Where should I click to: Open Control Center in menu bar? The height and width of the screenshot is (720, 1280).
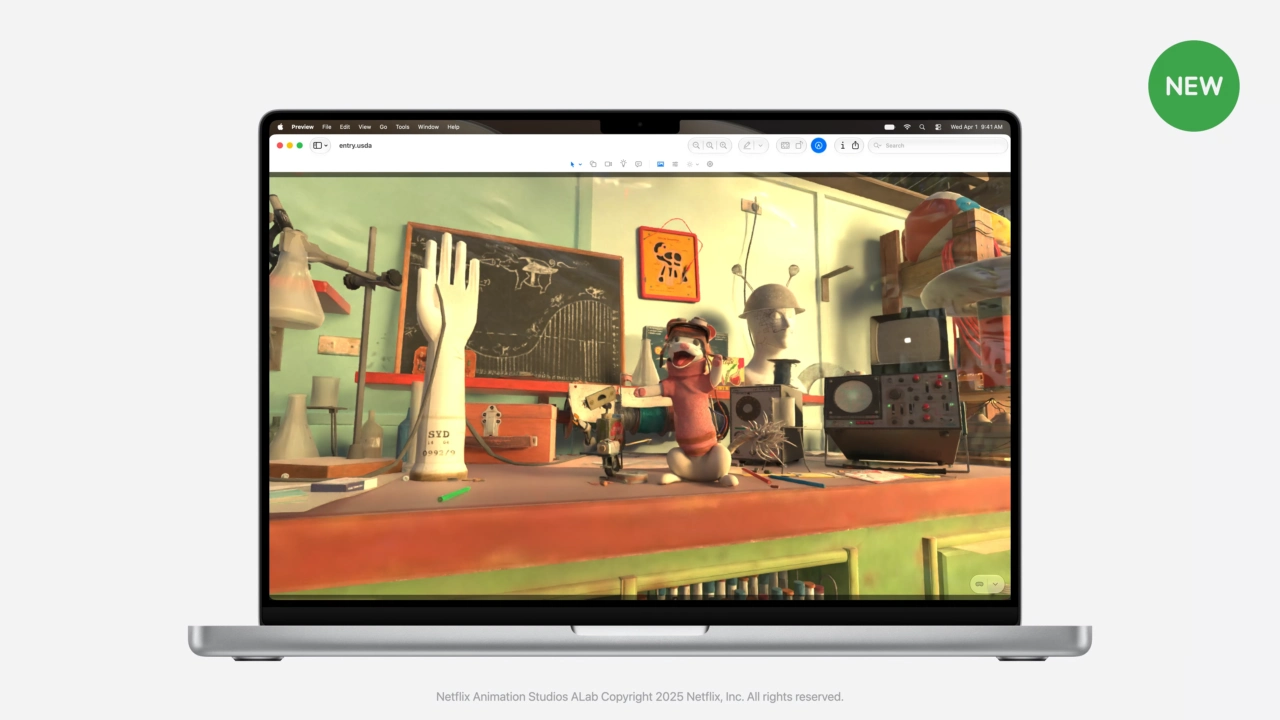[x=937, y=127]
